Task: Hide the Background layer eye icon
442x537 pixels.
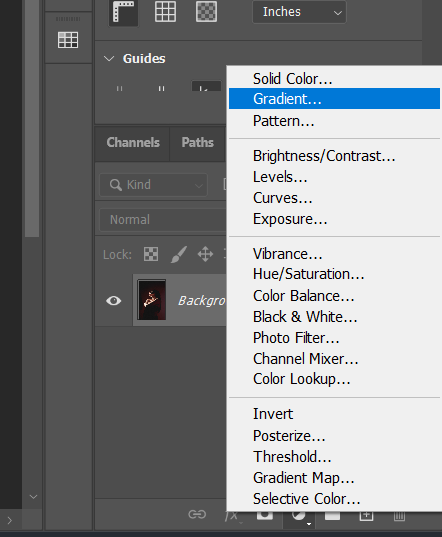Action: click(x=114, y=301)
